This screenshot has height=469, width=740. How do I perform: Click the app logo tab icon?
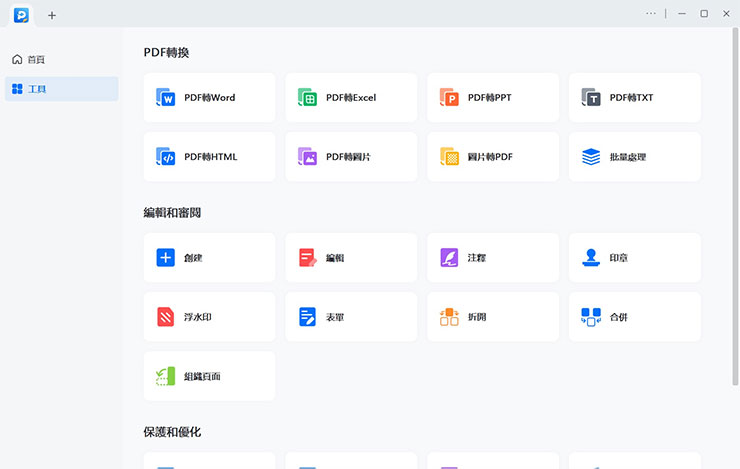click(x=21, y=15)
